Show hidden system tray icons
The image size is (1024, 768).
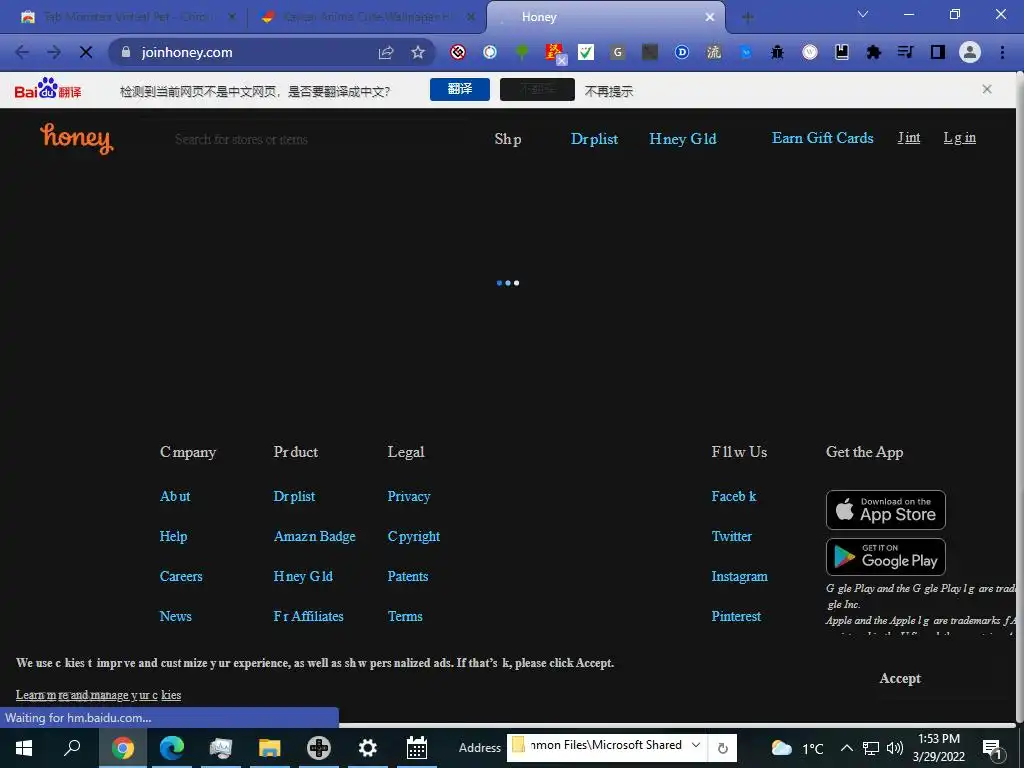(x=846, y=748)
